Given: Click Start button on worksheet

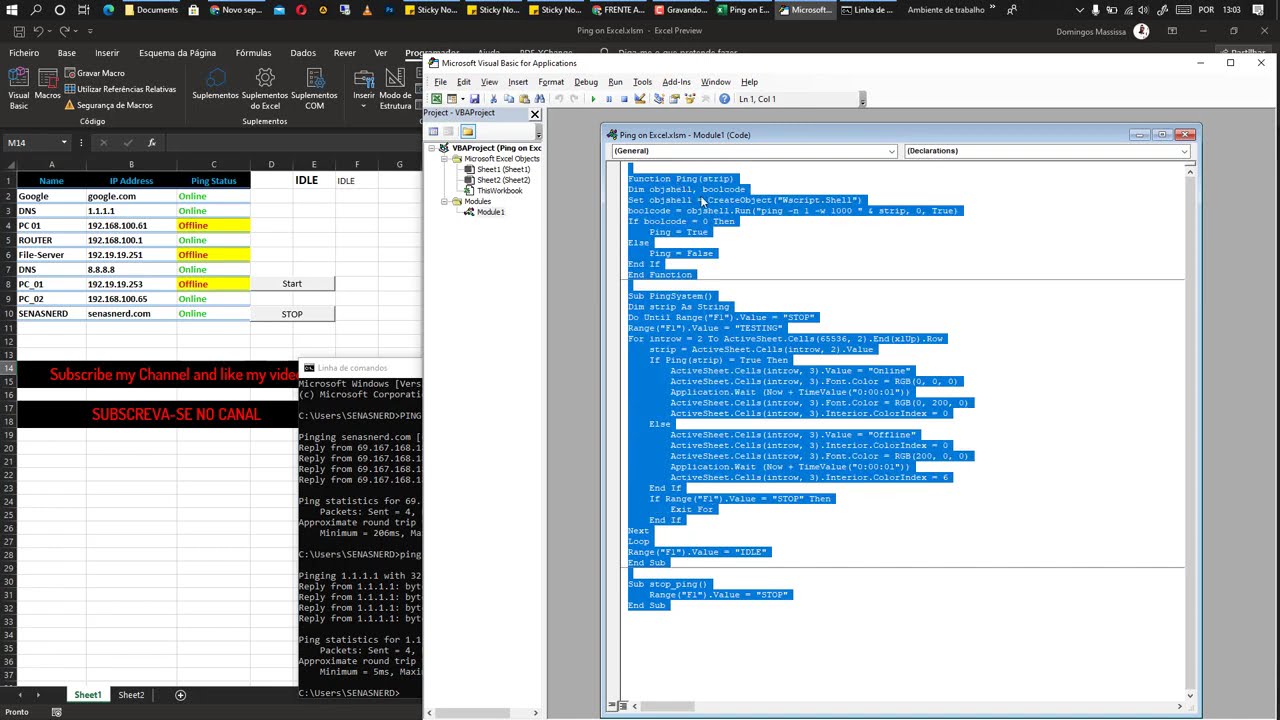Looking at the screenshot, I should click(x=292, y=284).
